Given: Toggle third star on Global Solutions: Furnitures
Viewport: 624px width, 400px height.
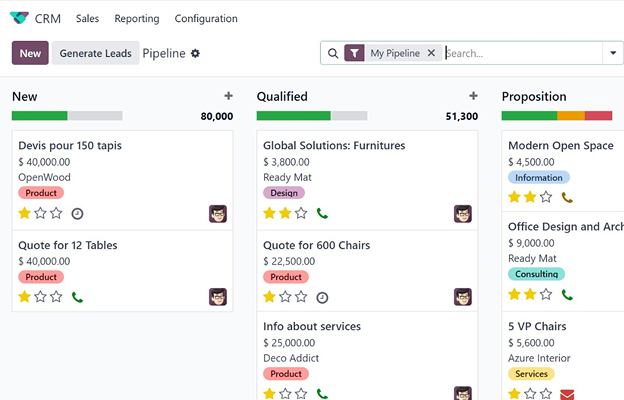Looking at the screenshot, I should (x=302, y=214).
